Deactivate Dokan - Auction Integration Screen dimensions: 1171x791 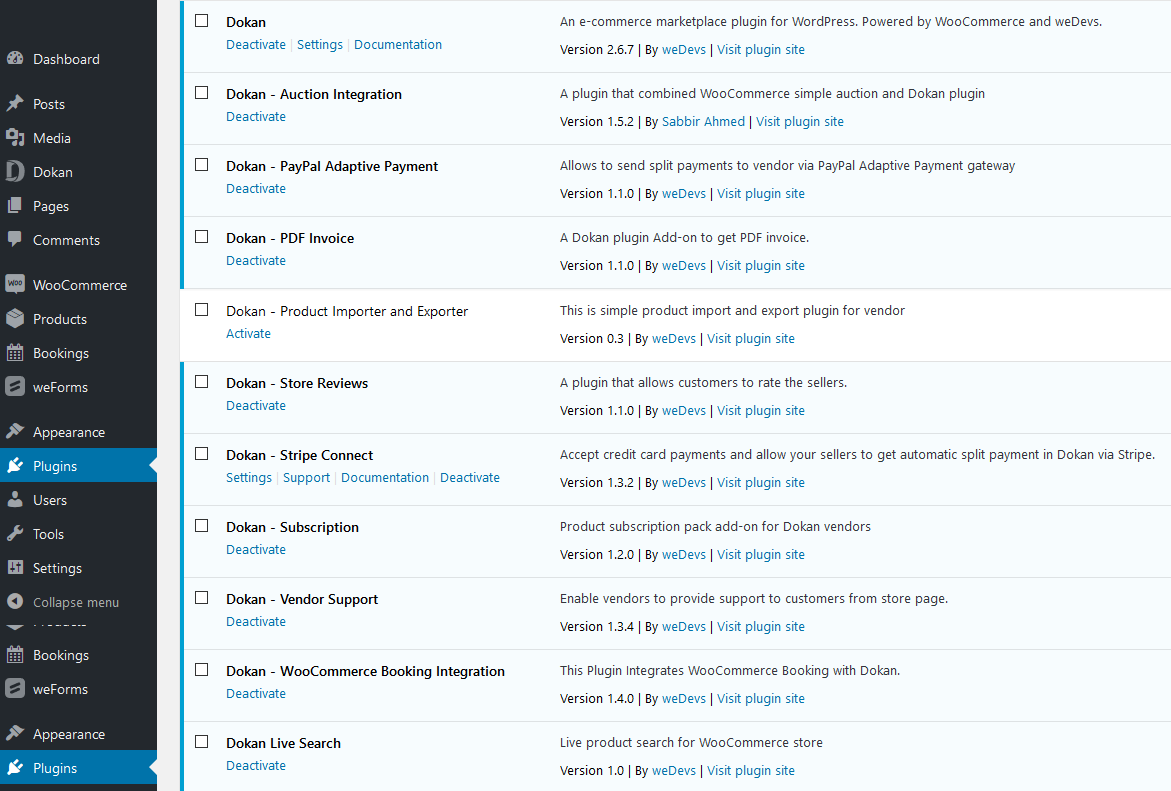click(255, 117)
